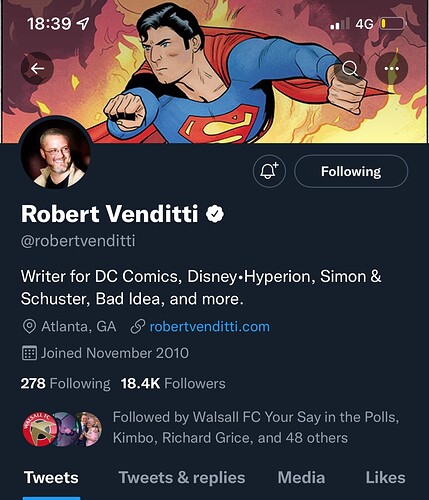Tap the link chain icon
This screenshot has height=500, width=429.
coord(137,327)
